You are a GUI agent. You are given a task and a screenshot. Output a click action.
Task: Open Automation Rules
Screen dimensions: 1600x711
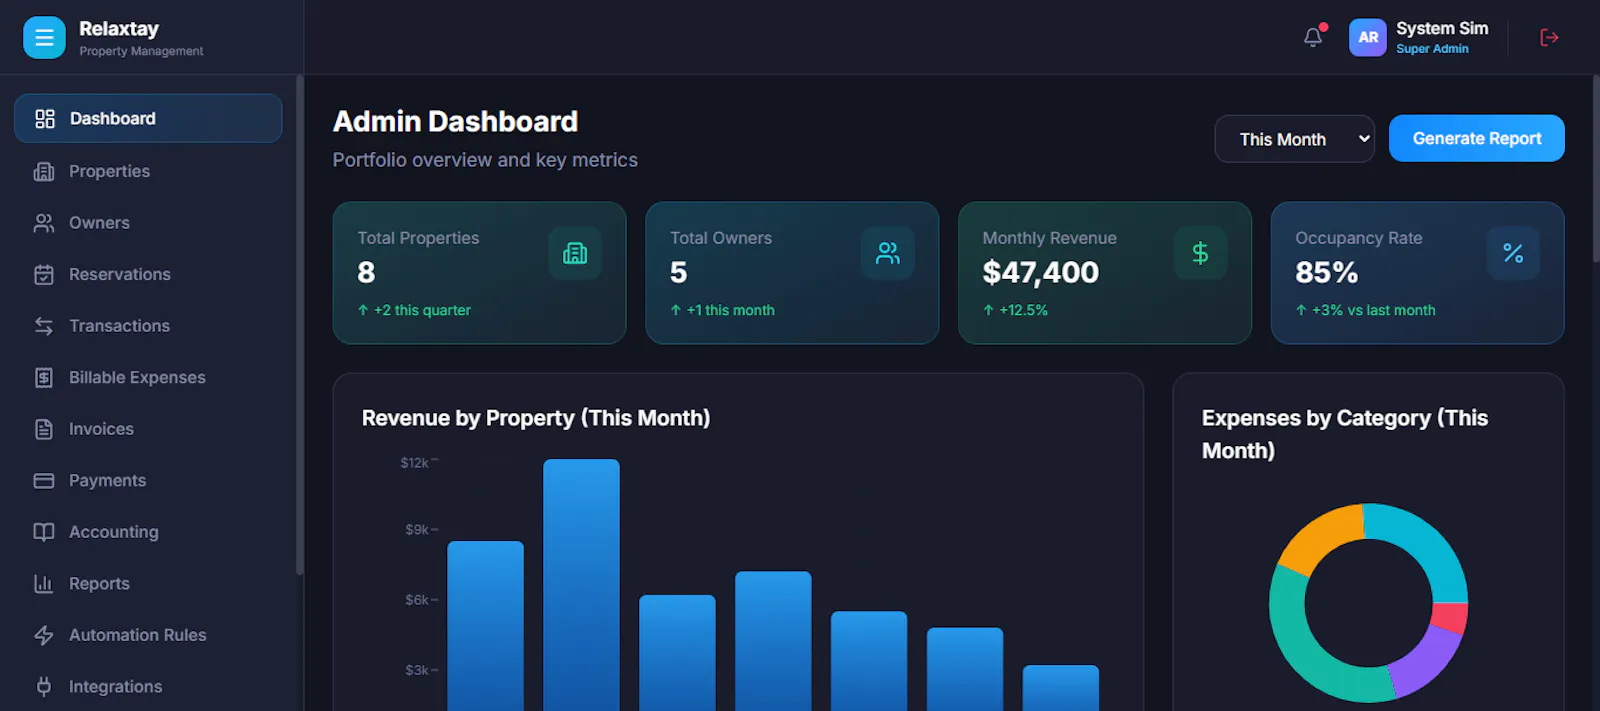pos(148,635)
